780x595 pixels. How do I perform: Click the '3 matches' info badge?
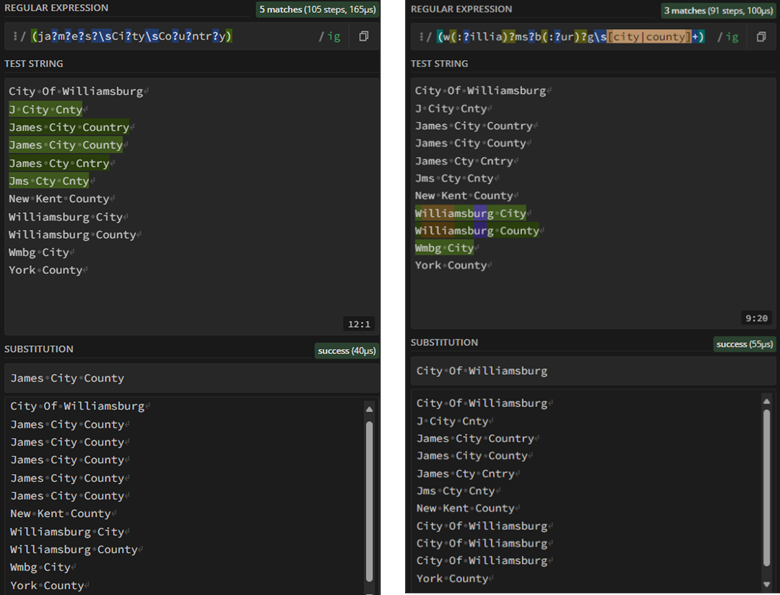(720, 9)
